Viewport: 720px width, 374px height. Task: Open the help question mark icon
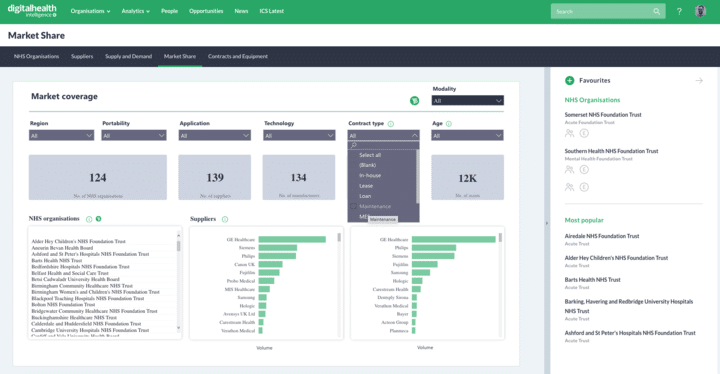point(679,11)
